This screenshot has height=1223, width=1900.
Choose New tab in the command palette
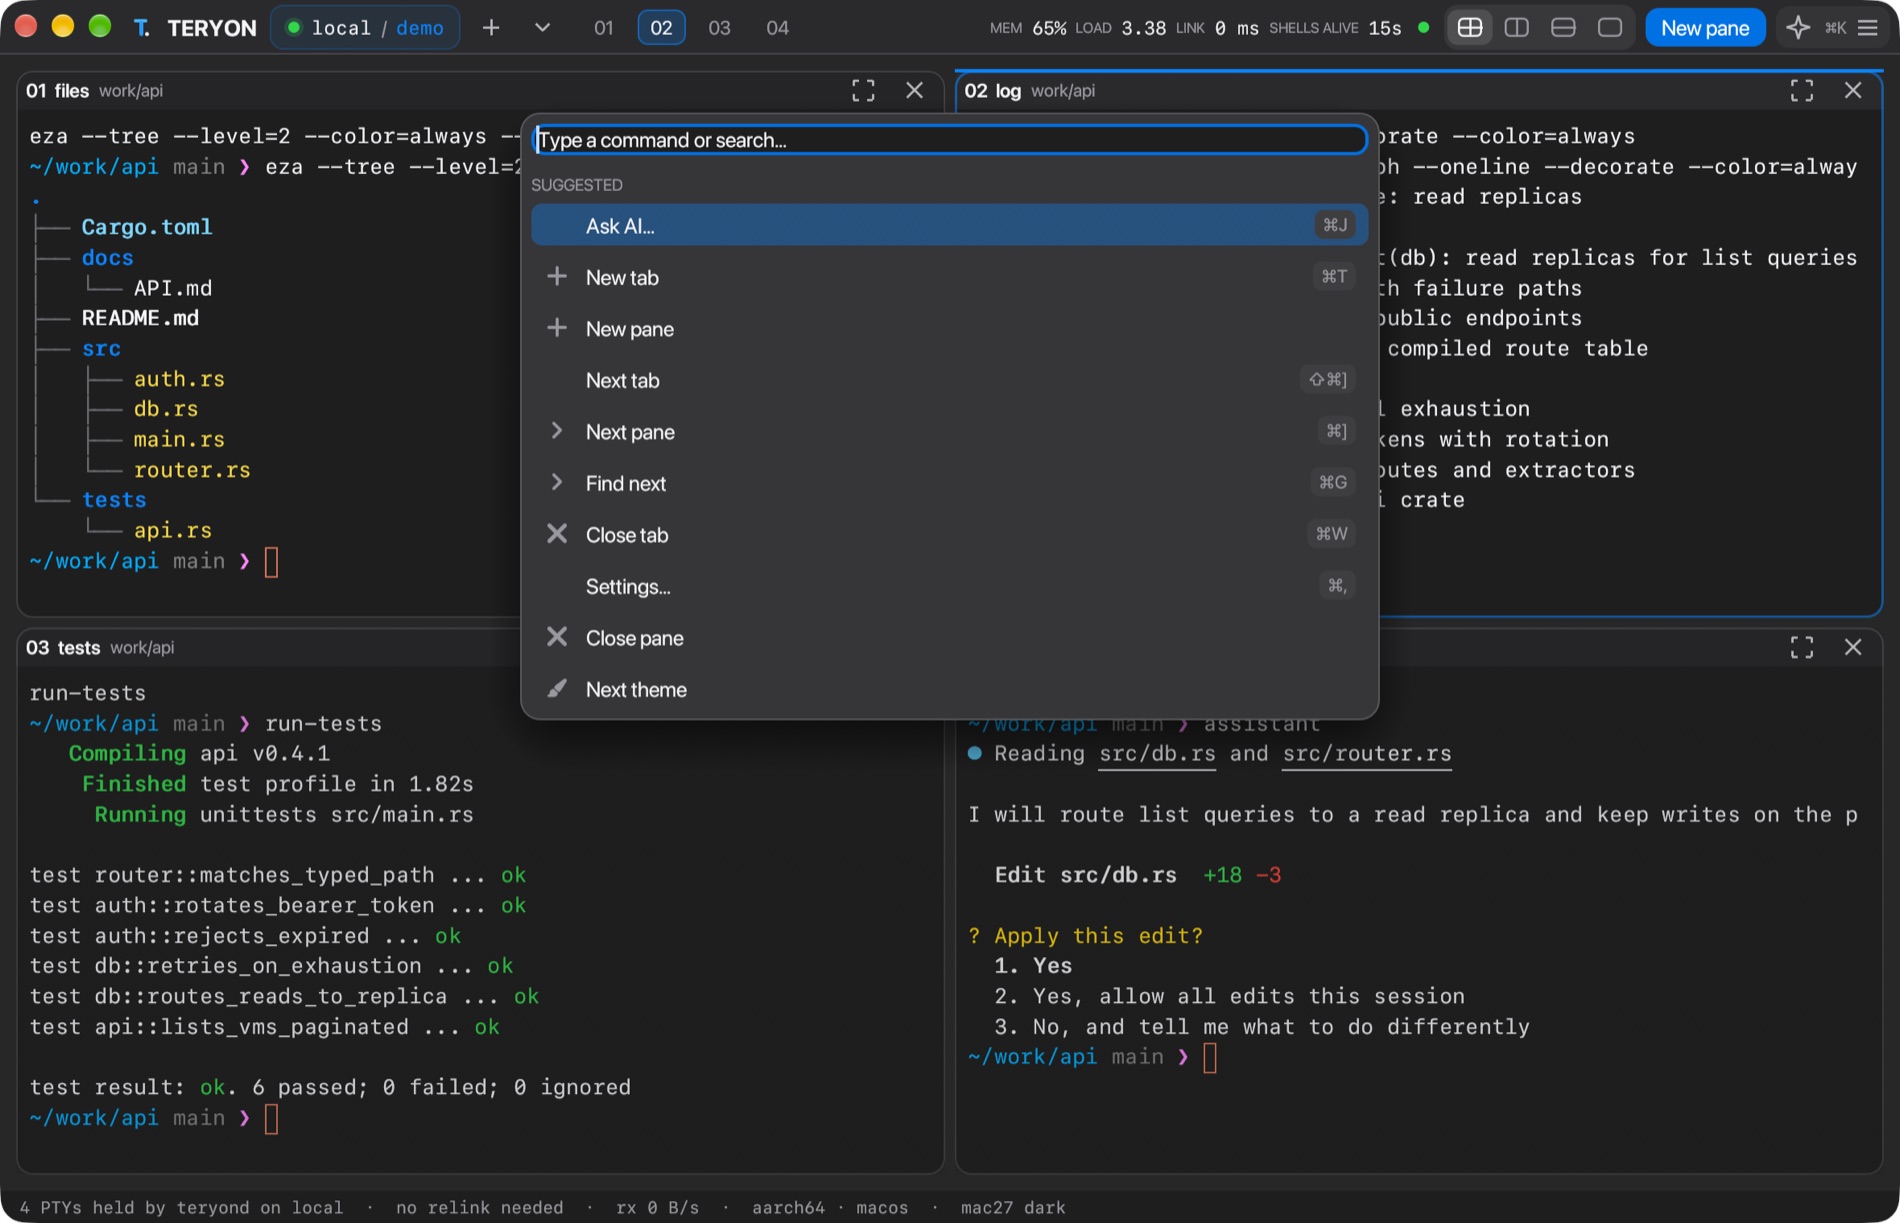pos(949,277)
